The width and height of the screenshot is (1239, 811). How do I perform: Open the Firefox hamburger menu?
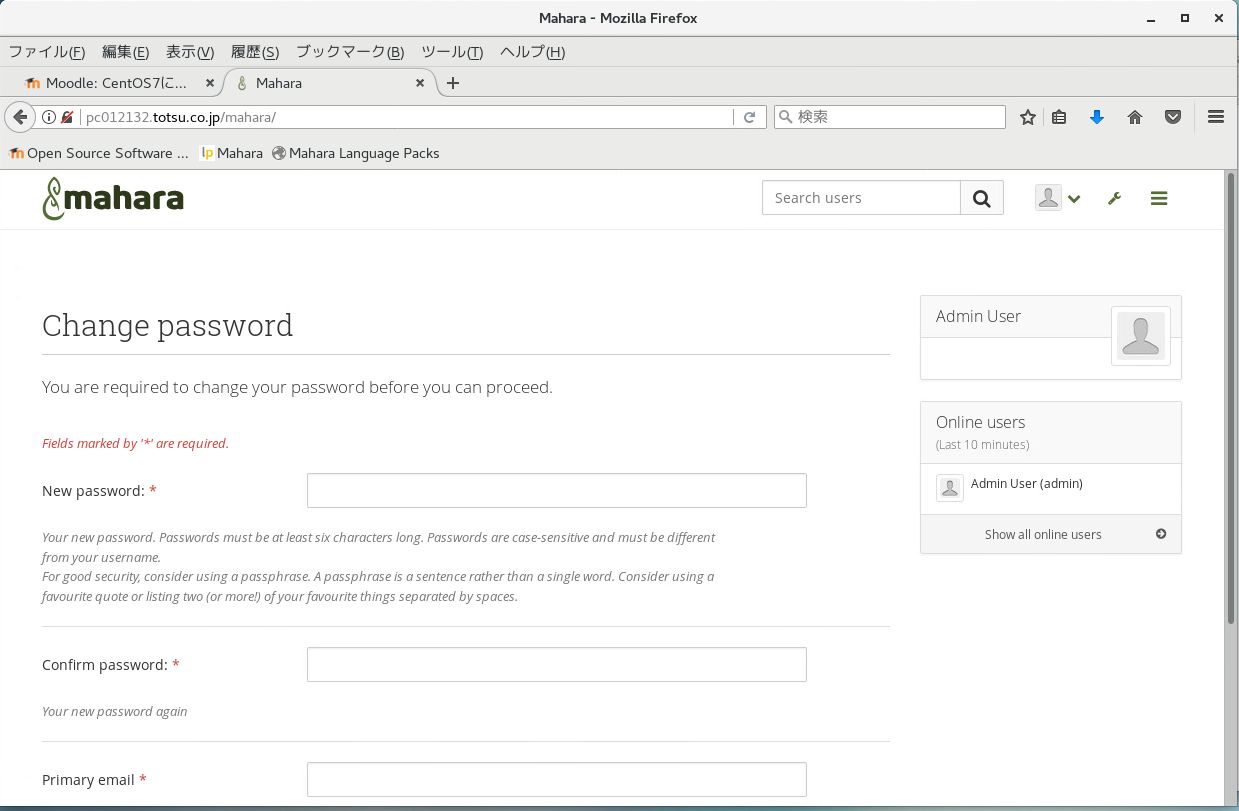coord(1216,117)
